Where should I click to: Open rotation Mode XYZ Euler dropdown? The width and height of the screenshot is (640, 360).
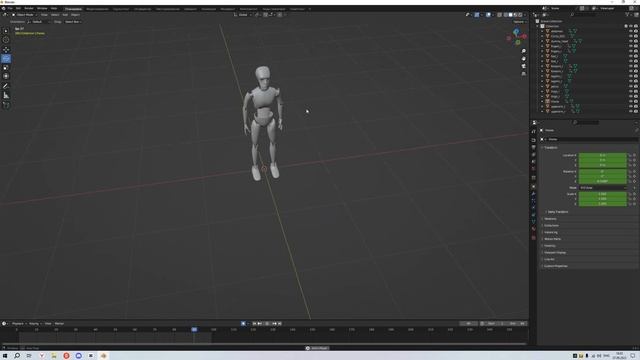(x=602, y=188)
